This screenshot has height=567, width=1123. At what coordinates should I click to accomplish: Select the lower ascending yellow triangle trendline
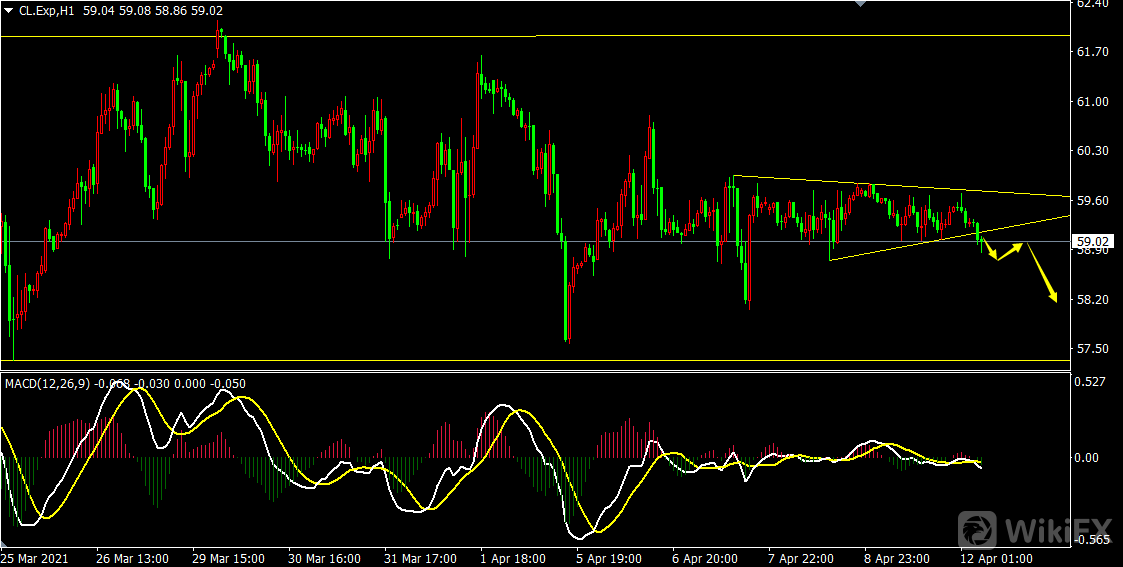coord(900,247)
